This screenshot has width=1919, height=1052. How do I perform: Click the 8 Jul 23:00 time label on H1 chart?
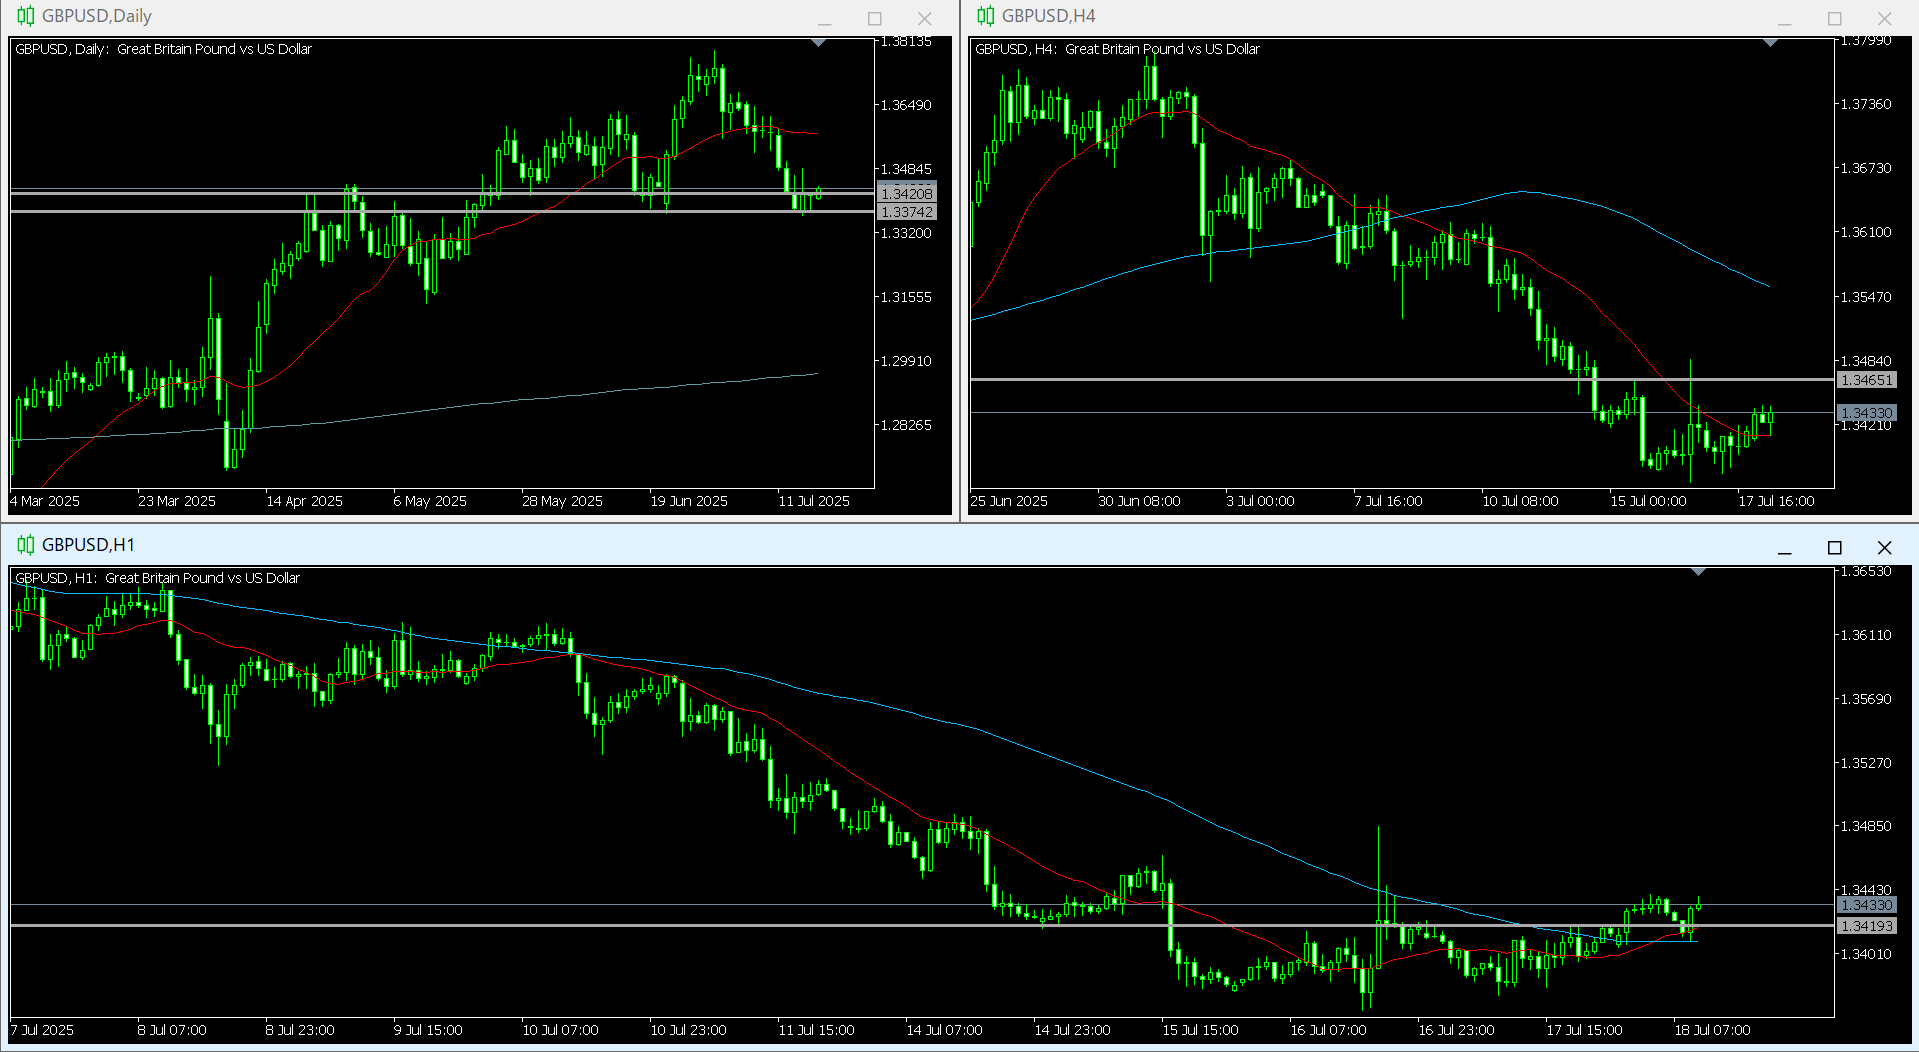click(x=300, y=1030)
